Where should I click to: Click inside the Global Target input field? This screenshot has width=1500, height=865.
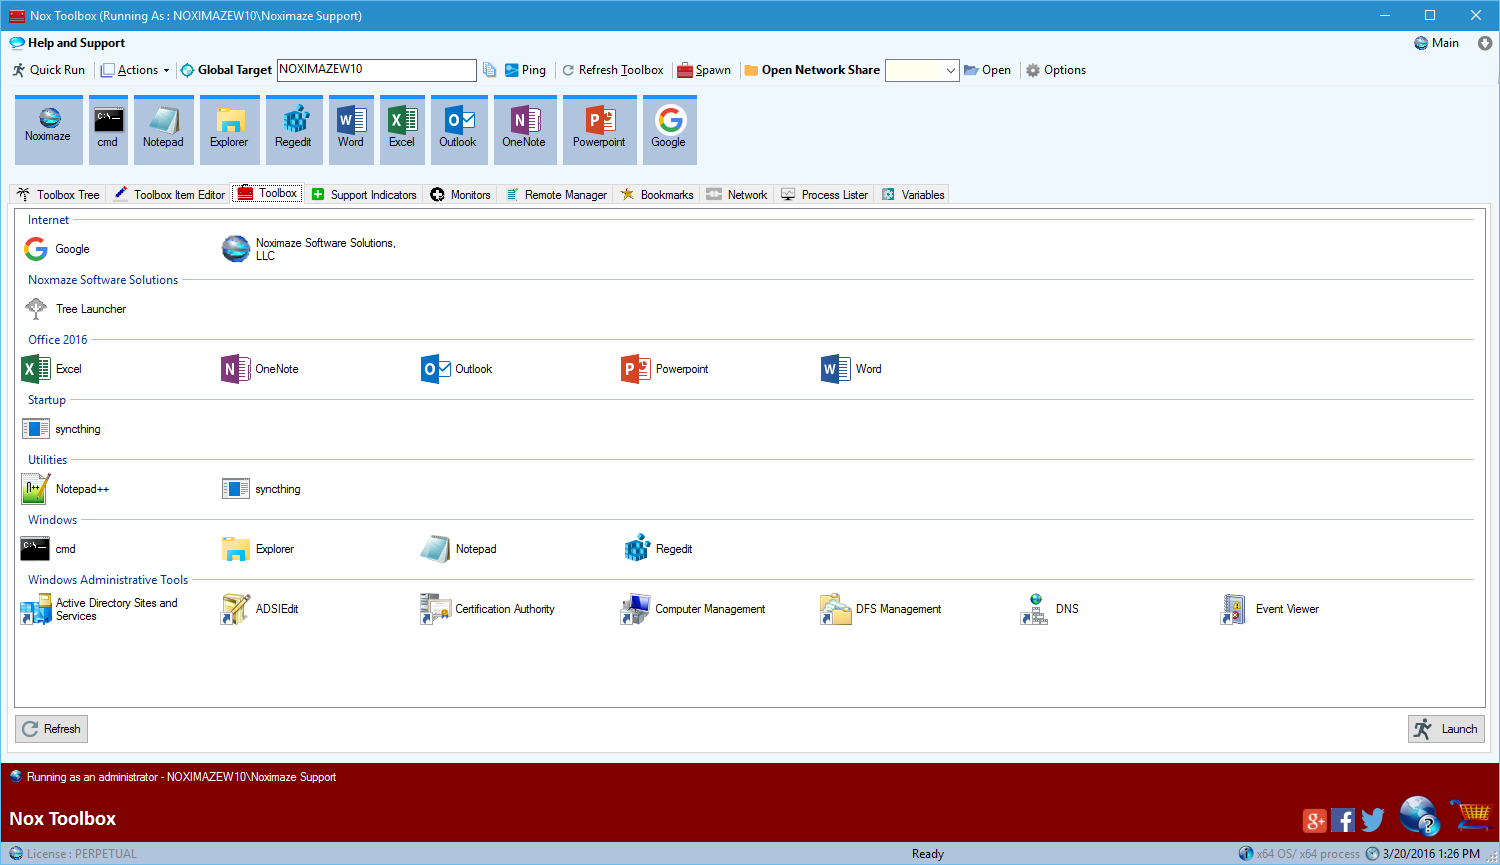[x=376, y=70]
